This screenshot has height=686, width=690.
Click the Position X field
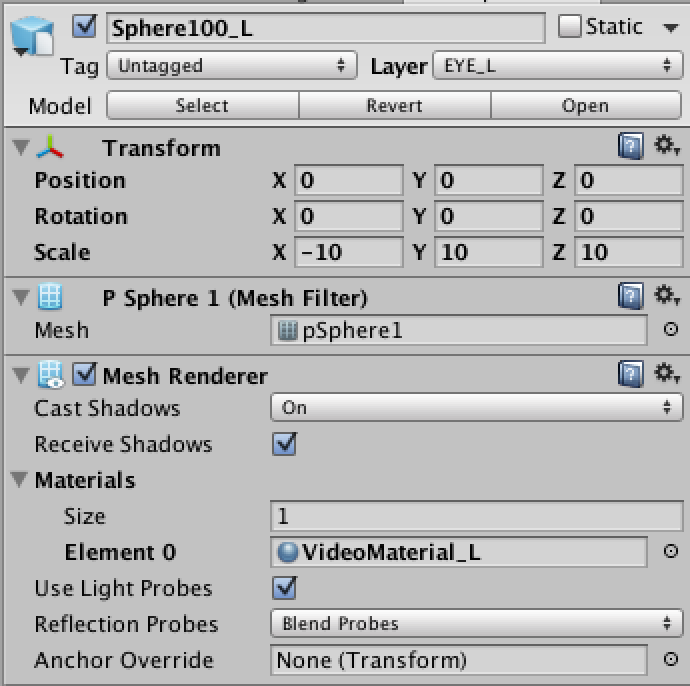click(x=349, y=180)
